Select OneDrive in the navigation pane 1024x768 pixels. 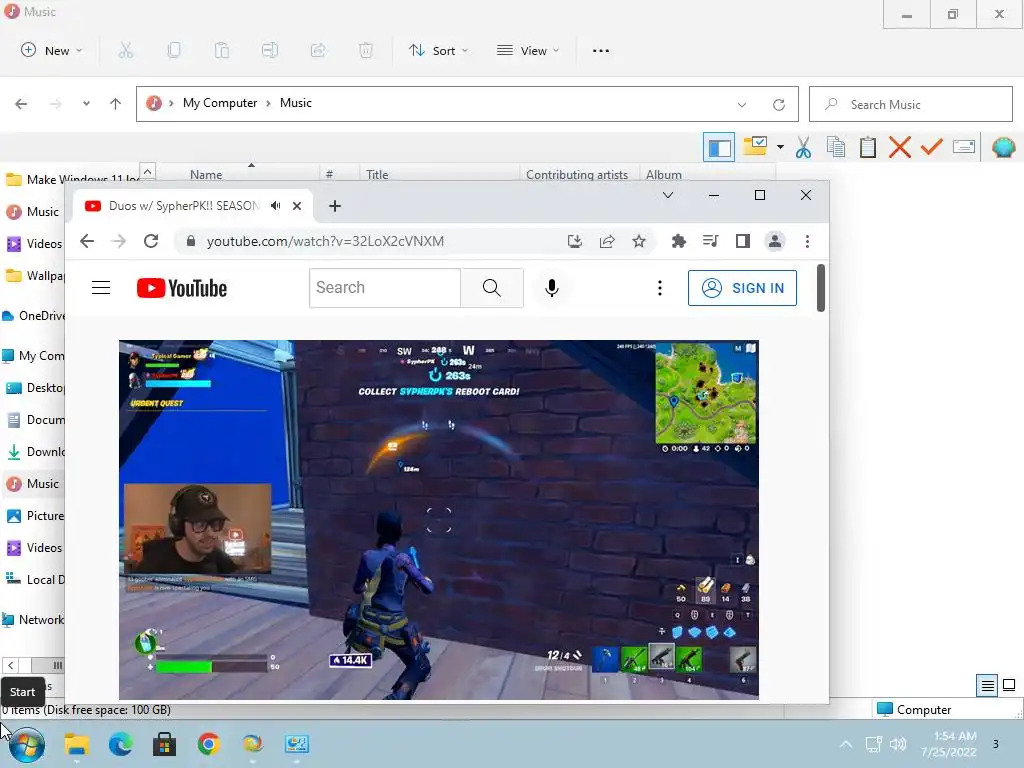pyautogui.click(x=34, y=315)
